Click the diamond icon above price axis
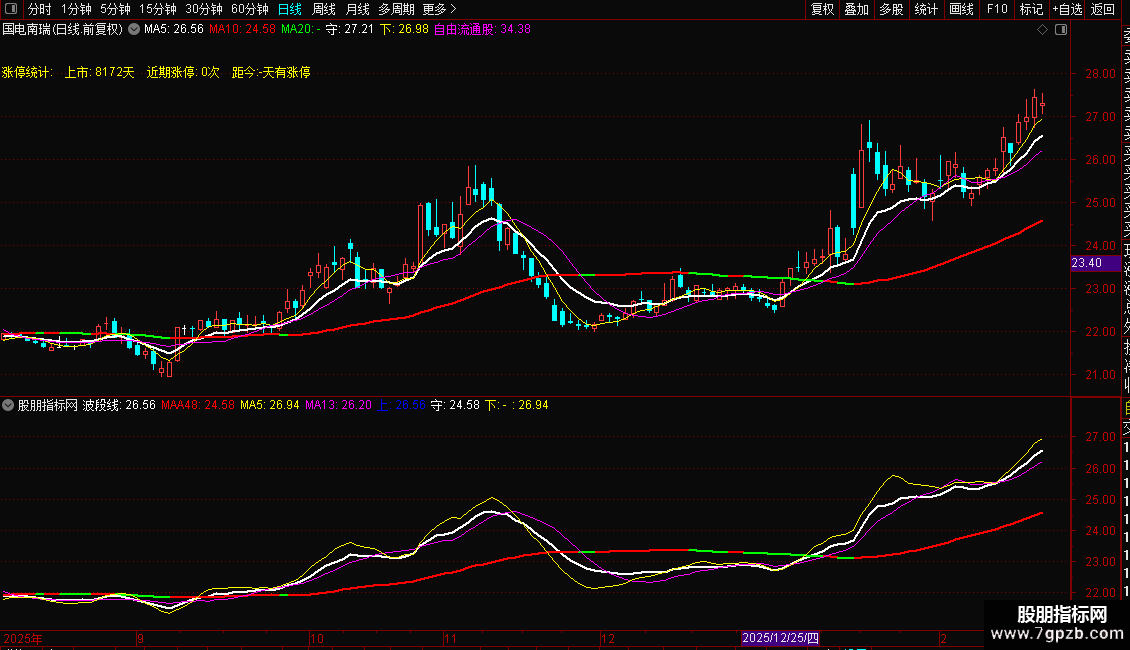 click(1044, 29)
